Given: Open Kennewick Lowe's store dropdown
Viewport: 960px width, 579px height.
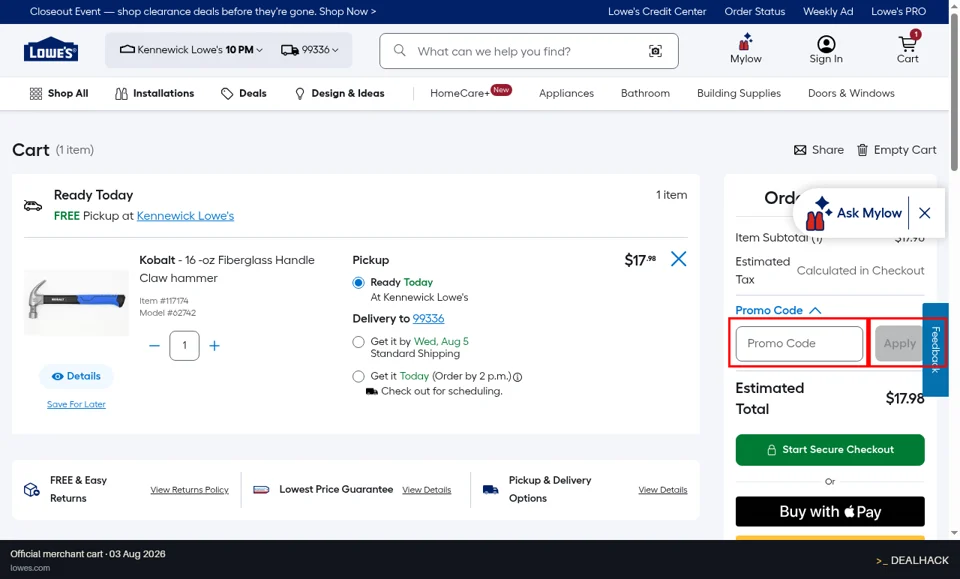Looking at the screenshot, I should [x=191, y=50].
